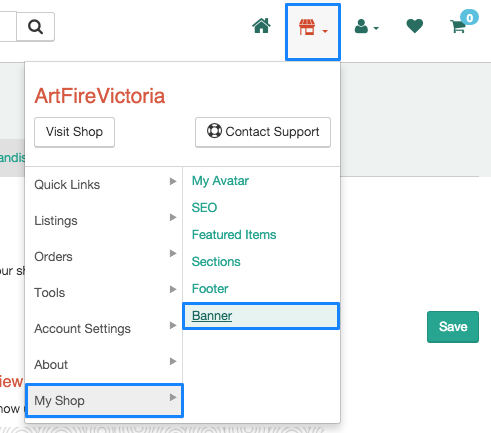Go to the home icon
The height and width of the screenshot is (433, 491).
[x=261, y=26]
